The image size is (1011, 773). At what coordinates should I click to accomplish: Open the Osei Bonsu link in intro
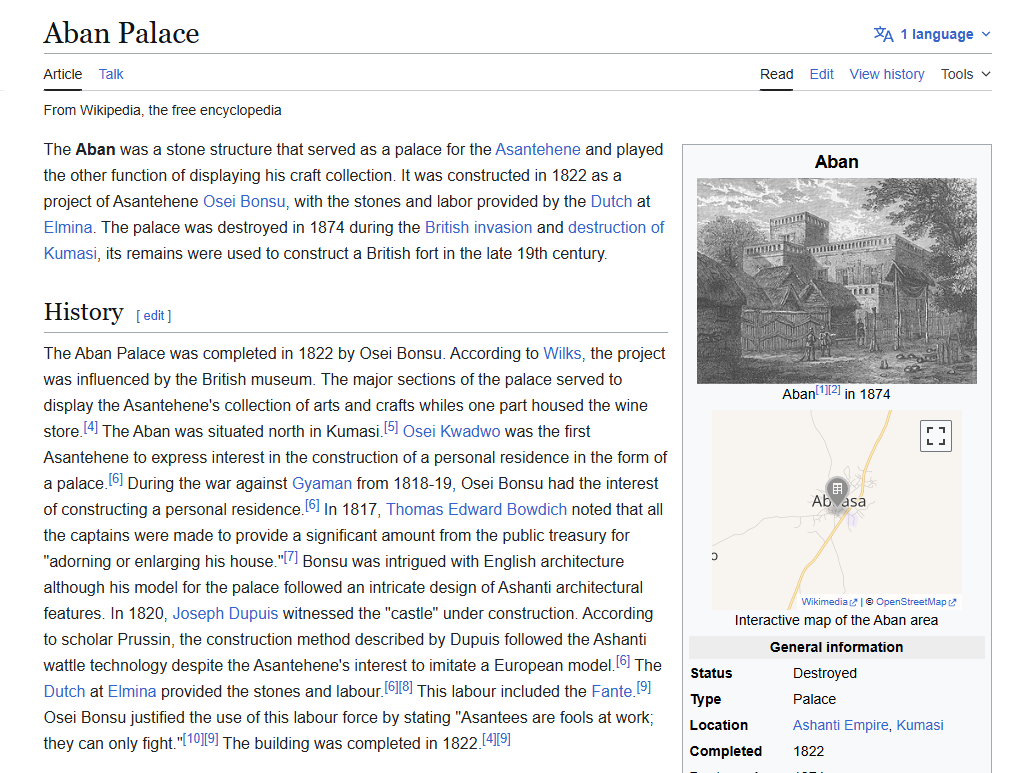(244, 201)
